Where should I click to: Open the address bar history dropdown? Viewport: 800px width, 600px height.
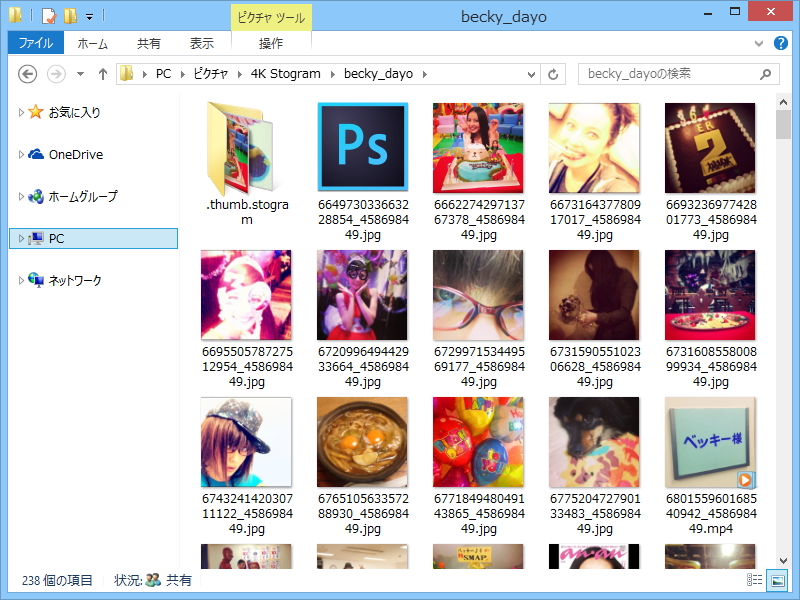(x=531, y=74)
